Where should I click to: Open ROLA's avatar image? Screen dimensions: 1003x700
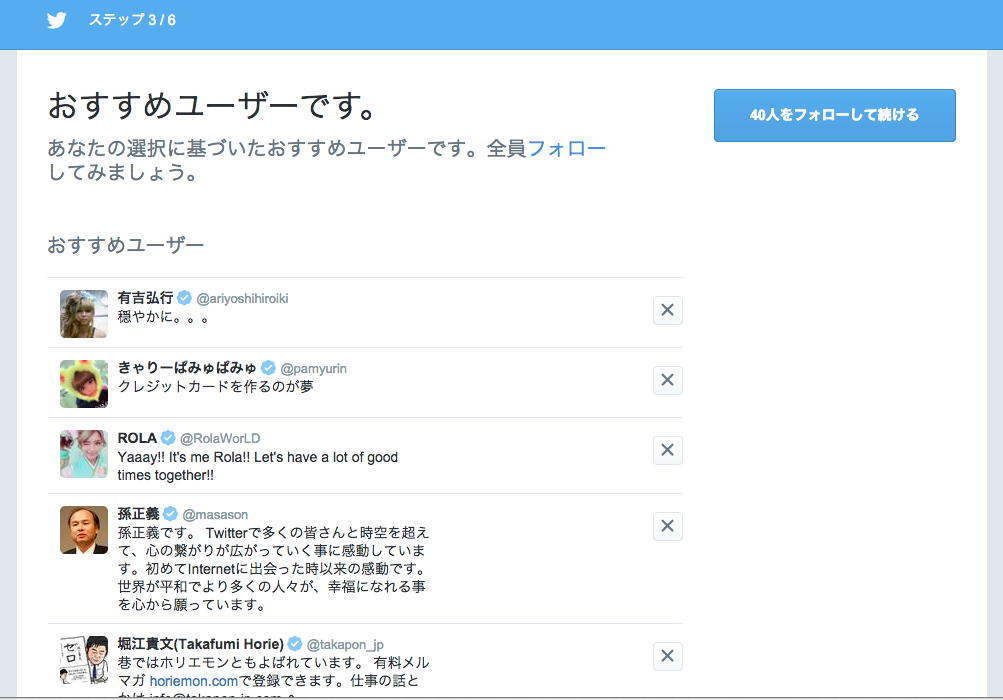pos(84,454)
